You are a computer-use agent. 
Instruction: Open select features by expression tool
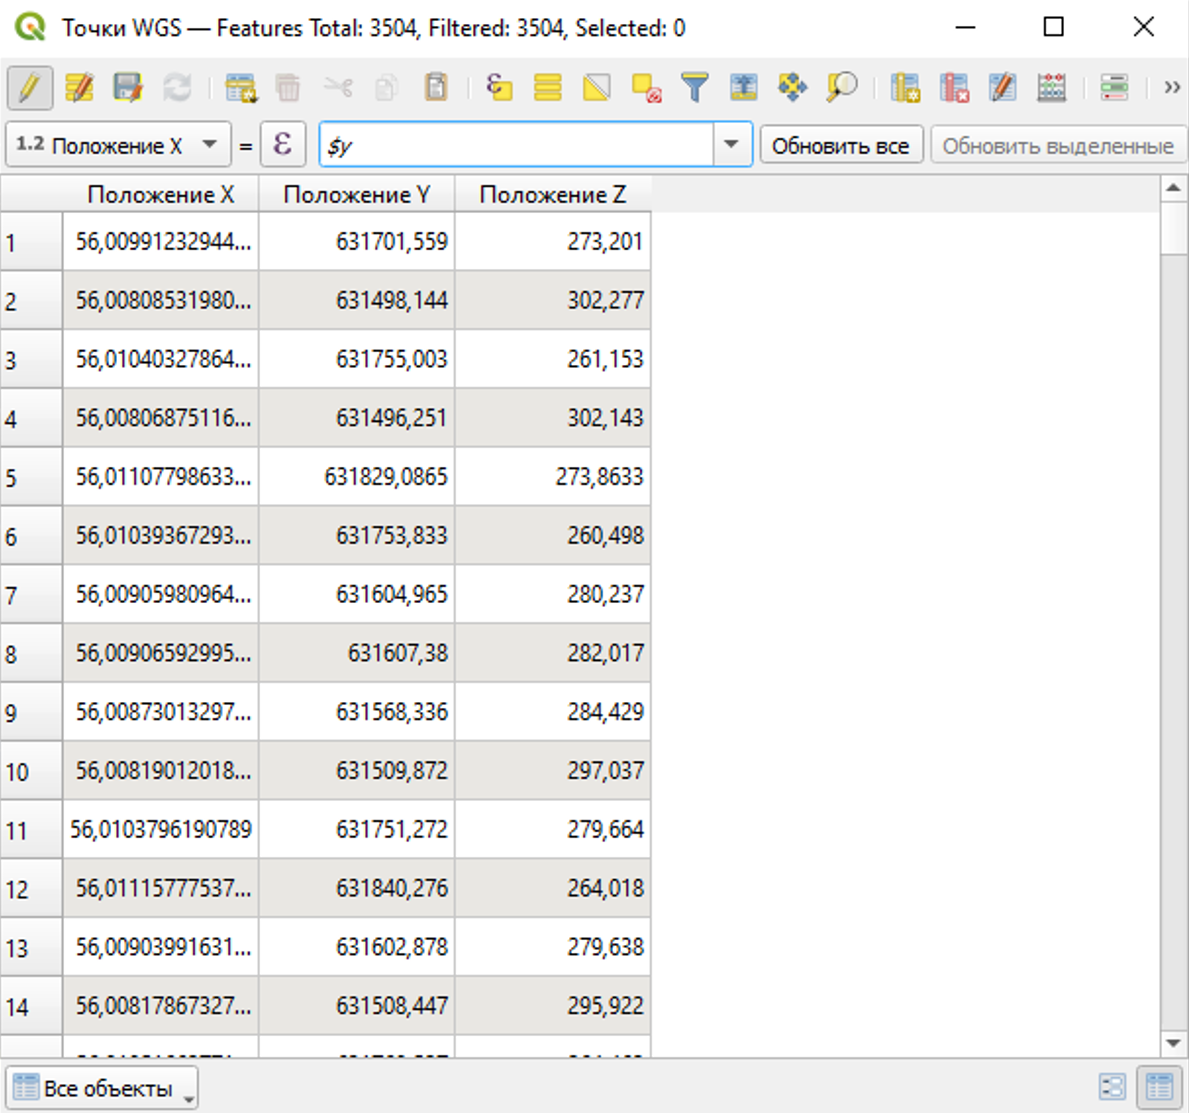click(498, 88)
